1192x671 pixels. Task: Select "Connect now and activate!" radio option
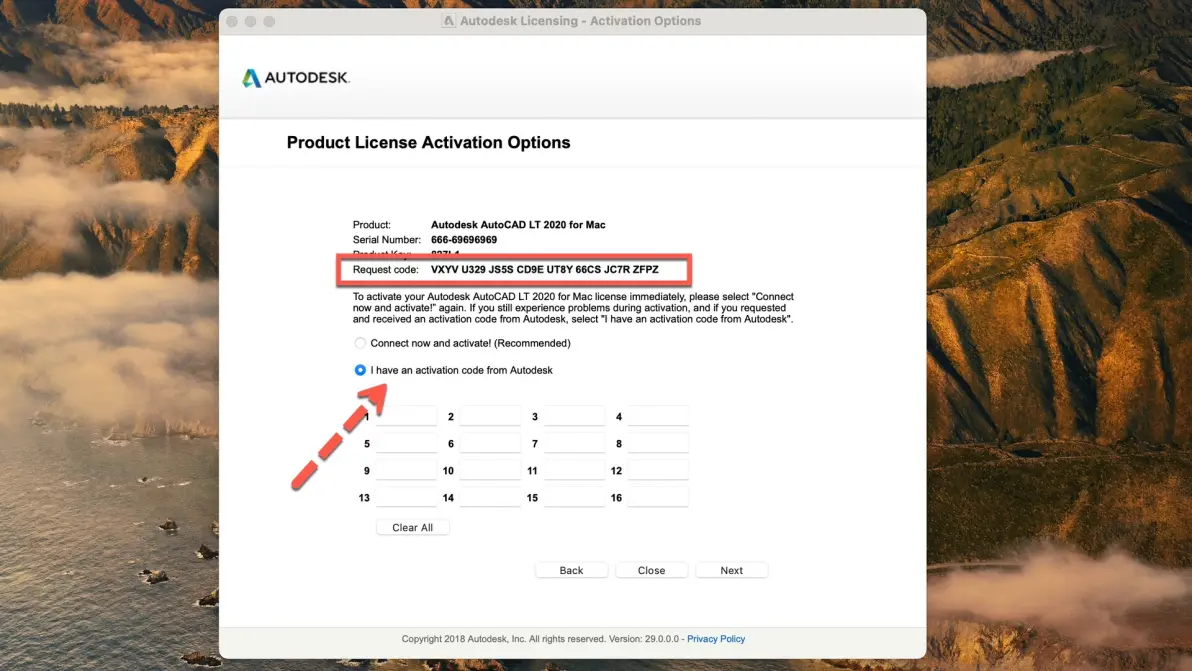click(360, 343)
